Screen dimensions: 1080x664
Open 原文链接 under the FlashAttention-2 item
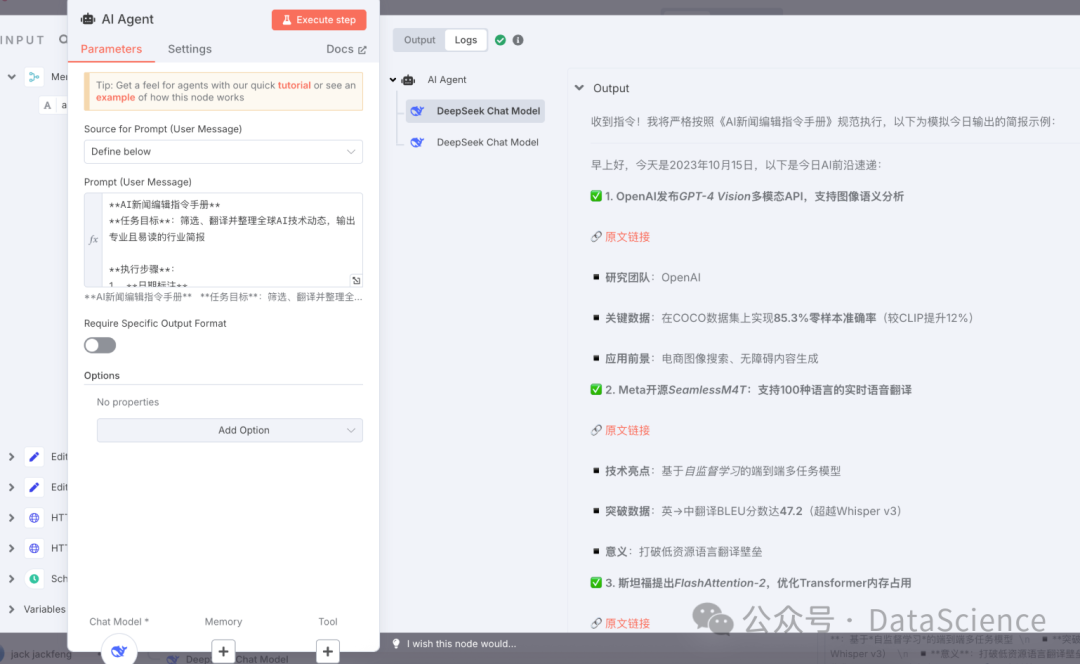point(627,623)
